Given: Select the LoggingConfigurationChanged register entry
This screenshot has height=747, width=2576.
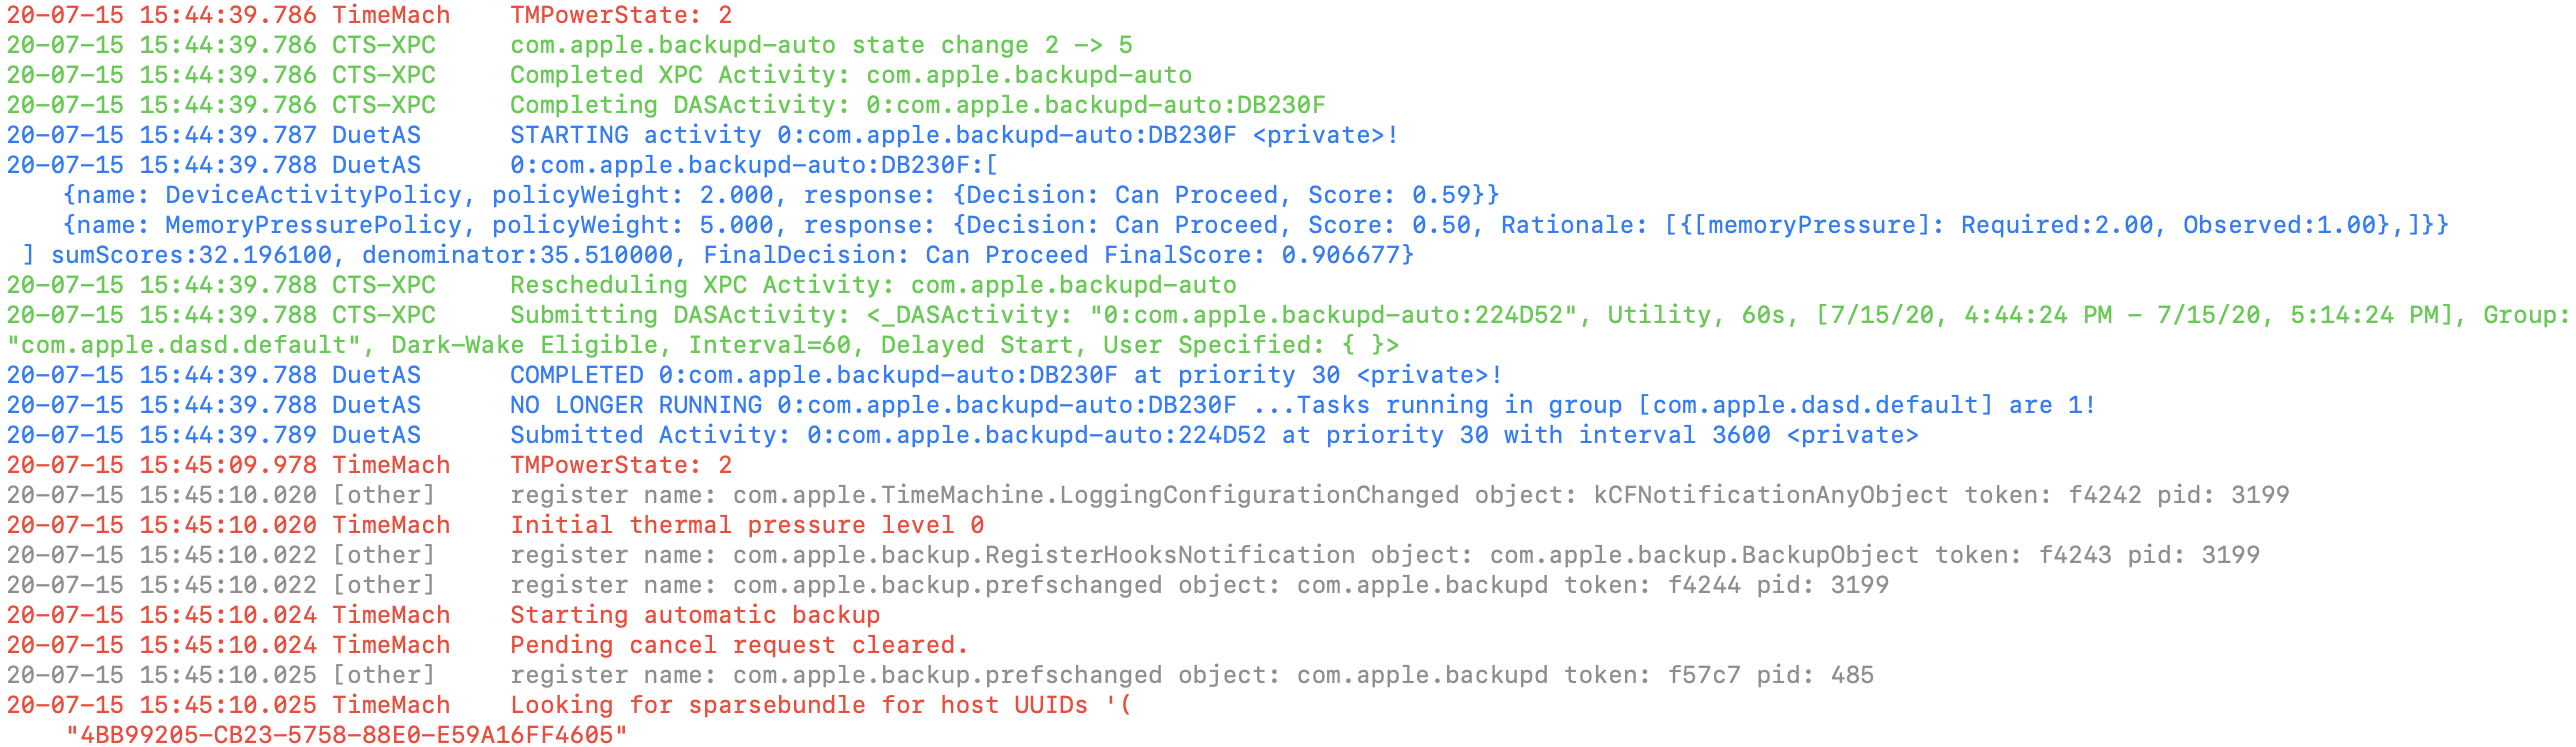Looking at the screenshot, I should click(1399, 495).
